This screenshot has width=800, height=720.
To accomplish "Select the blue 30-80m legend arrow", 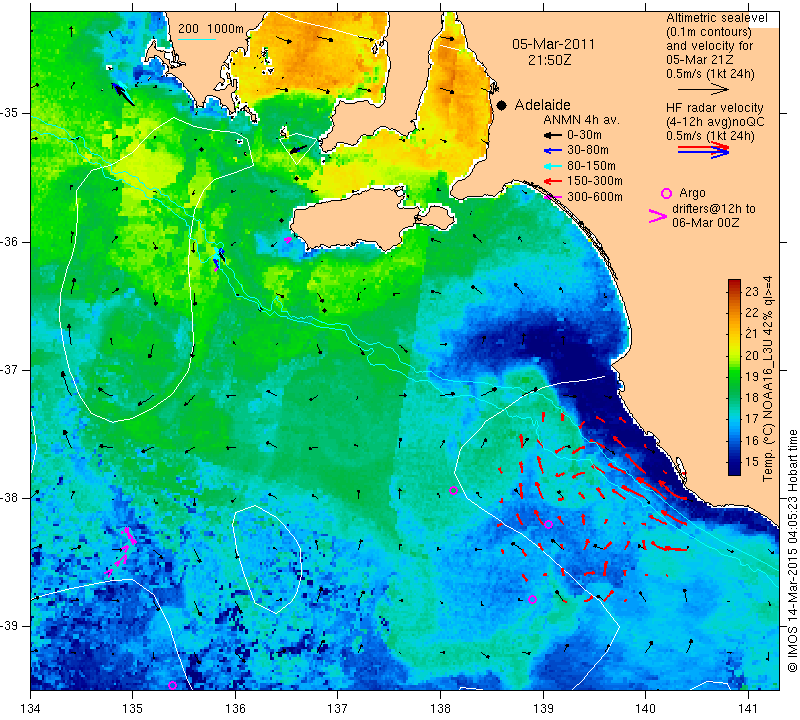I will point(553,151).
